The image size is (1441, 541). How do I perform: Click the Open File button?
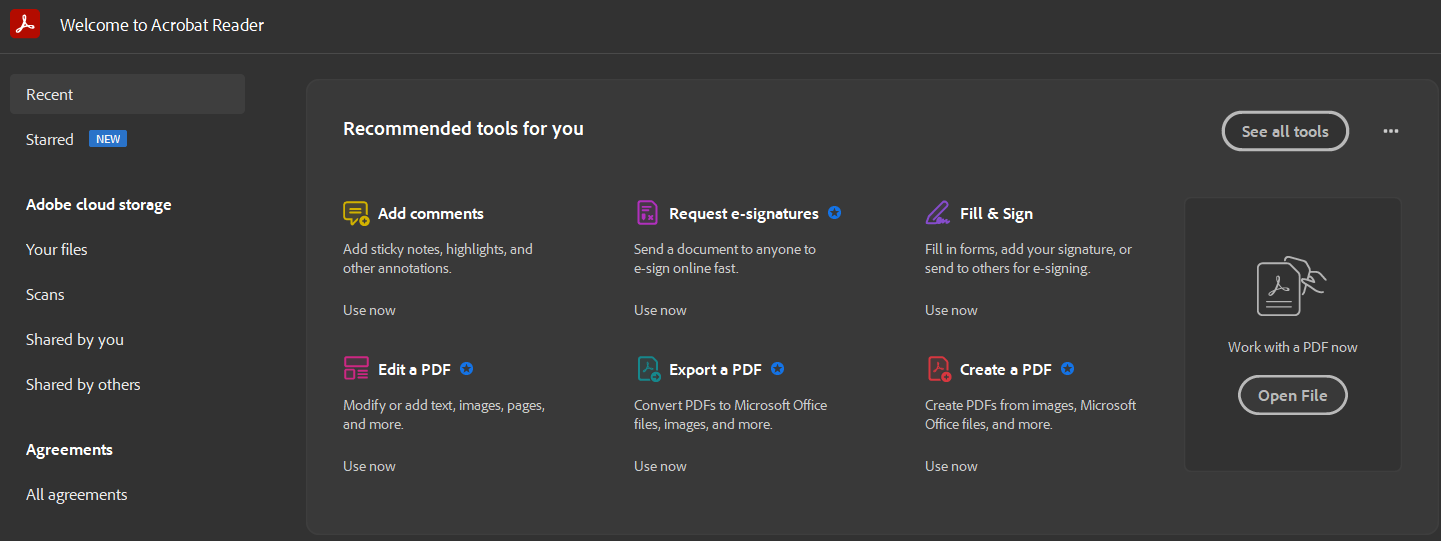[x=1292, y=395]
